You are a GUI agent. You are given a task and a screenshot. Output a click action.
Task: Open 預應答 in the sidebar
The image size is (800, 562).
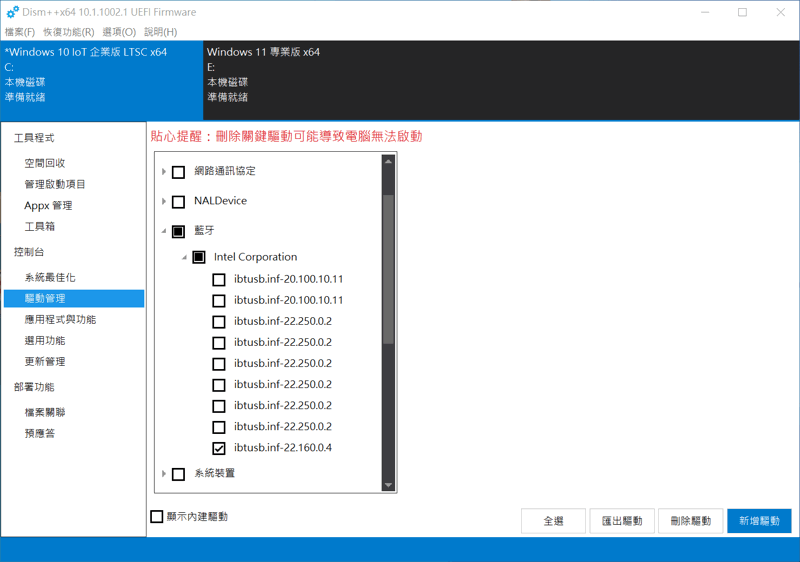coord(39,433)
